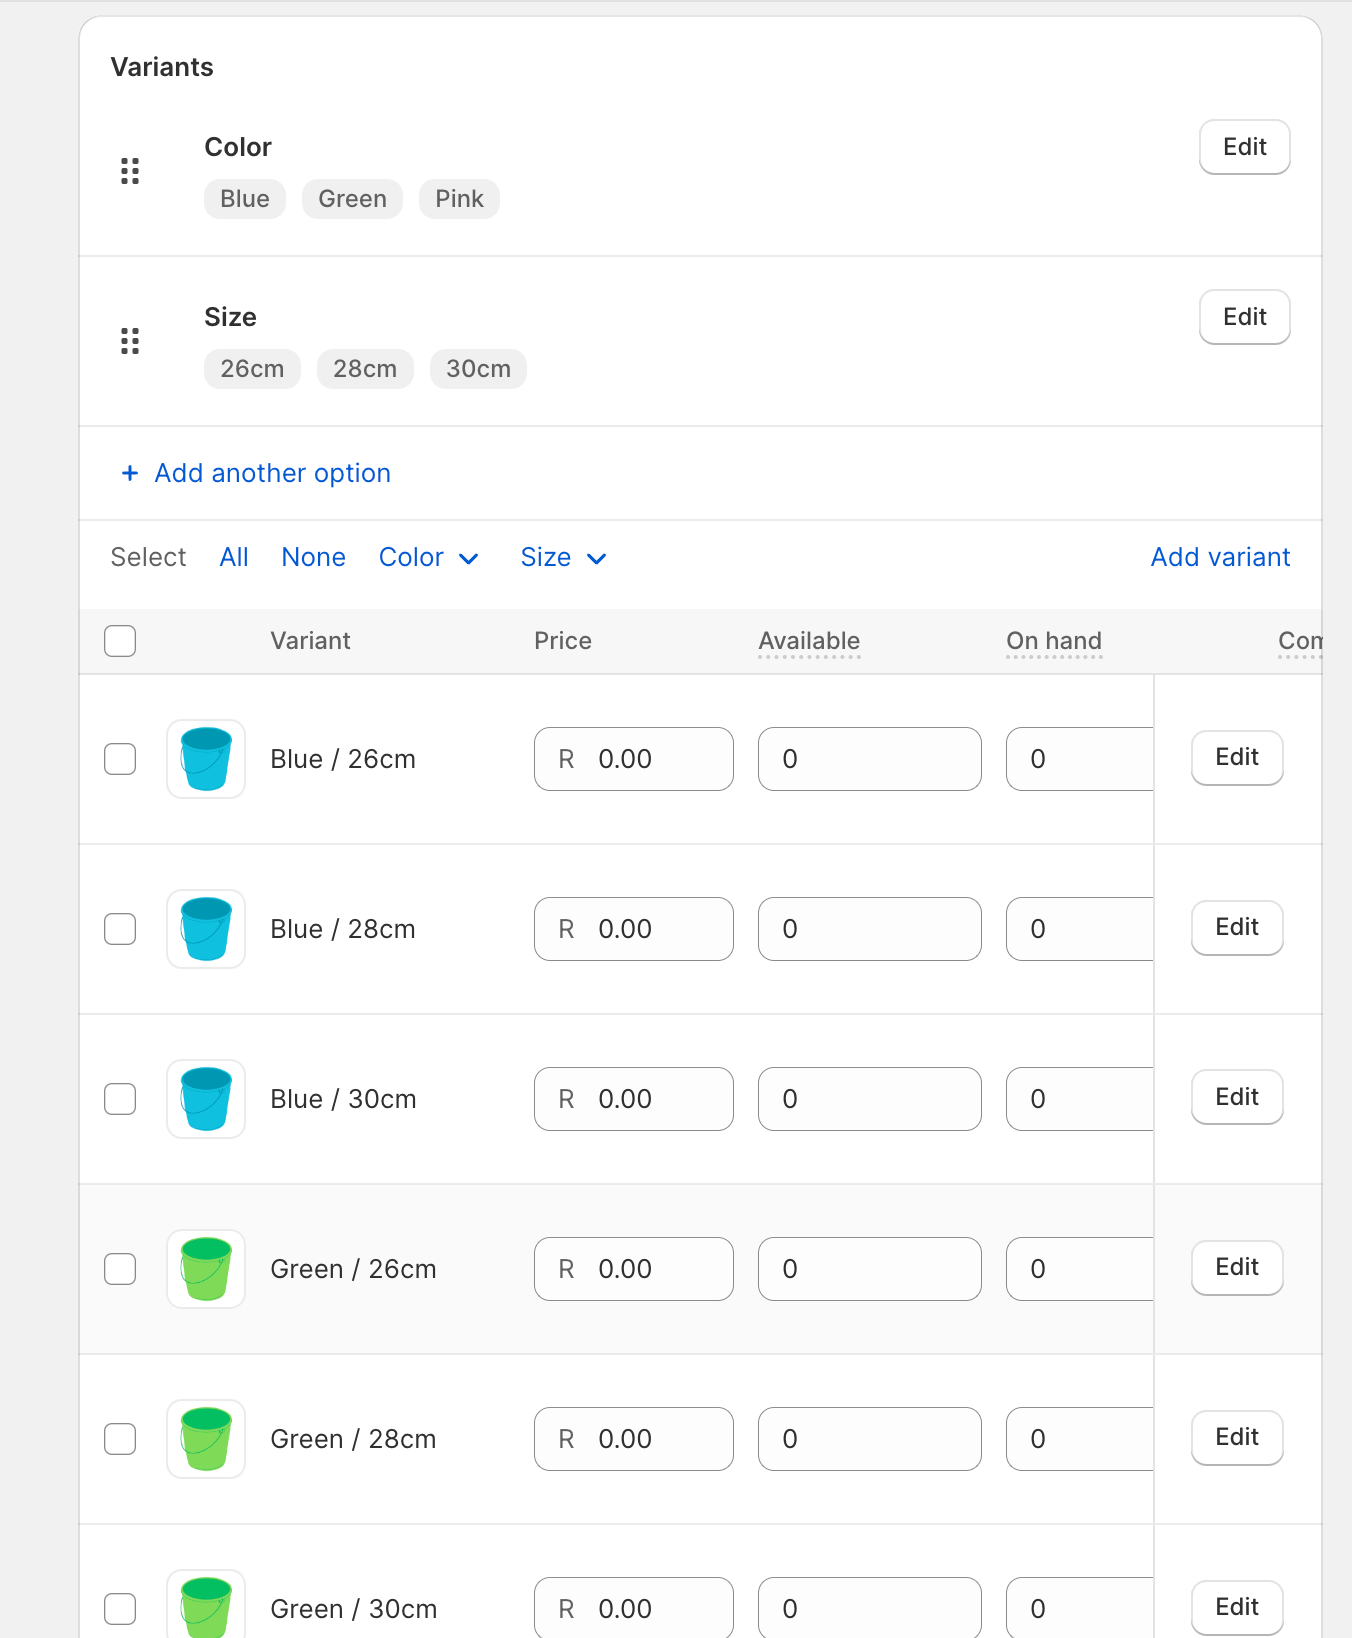
Task: Click the Add variant link
Action: (x=1220, y=558)
